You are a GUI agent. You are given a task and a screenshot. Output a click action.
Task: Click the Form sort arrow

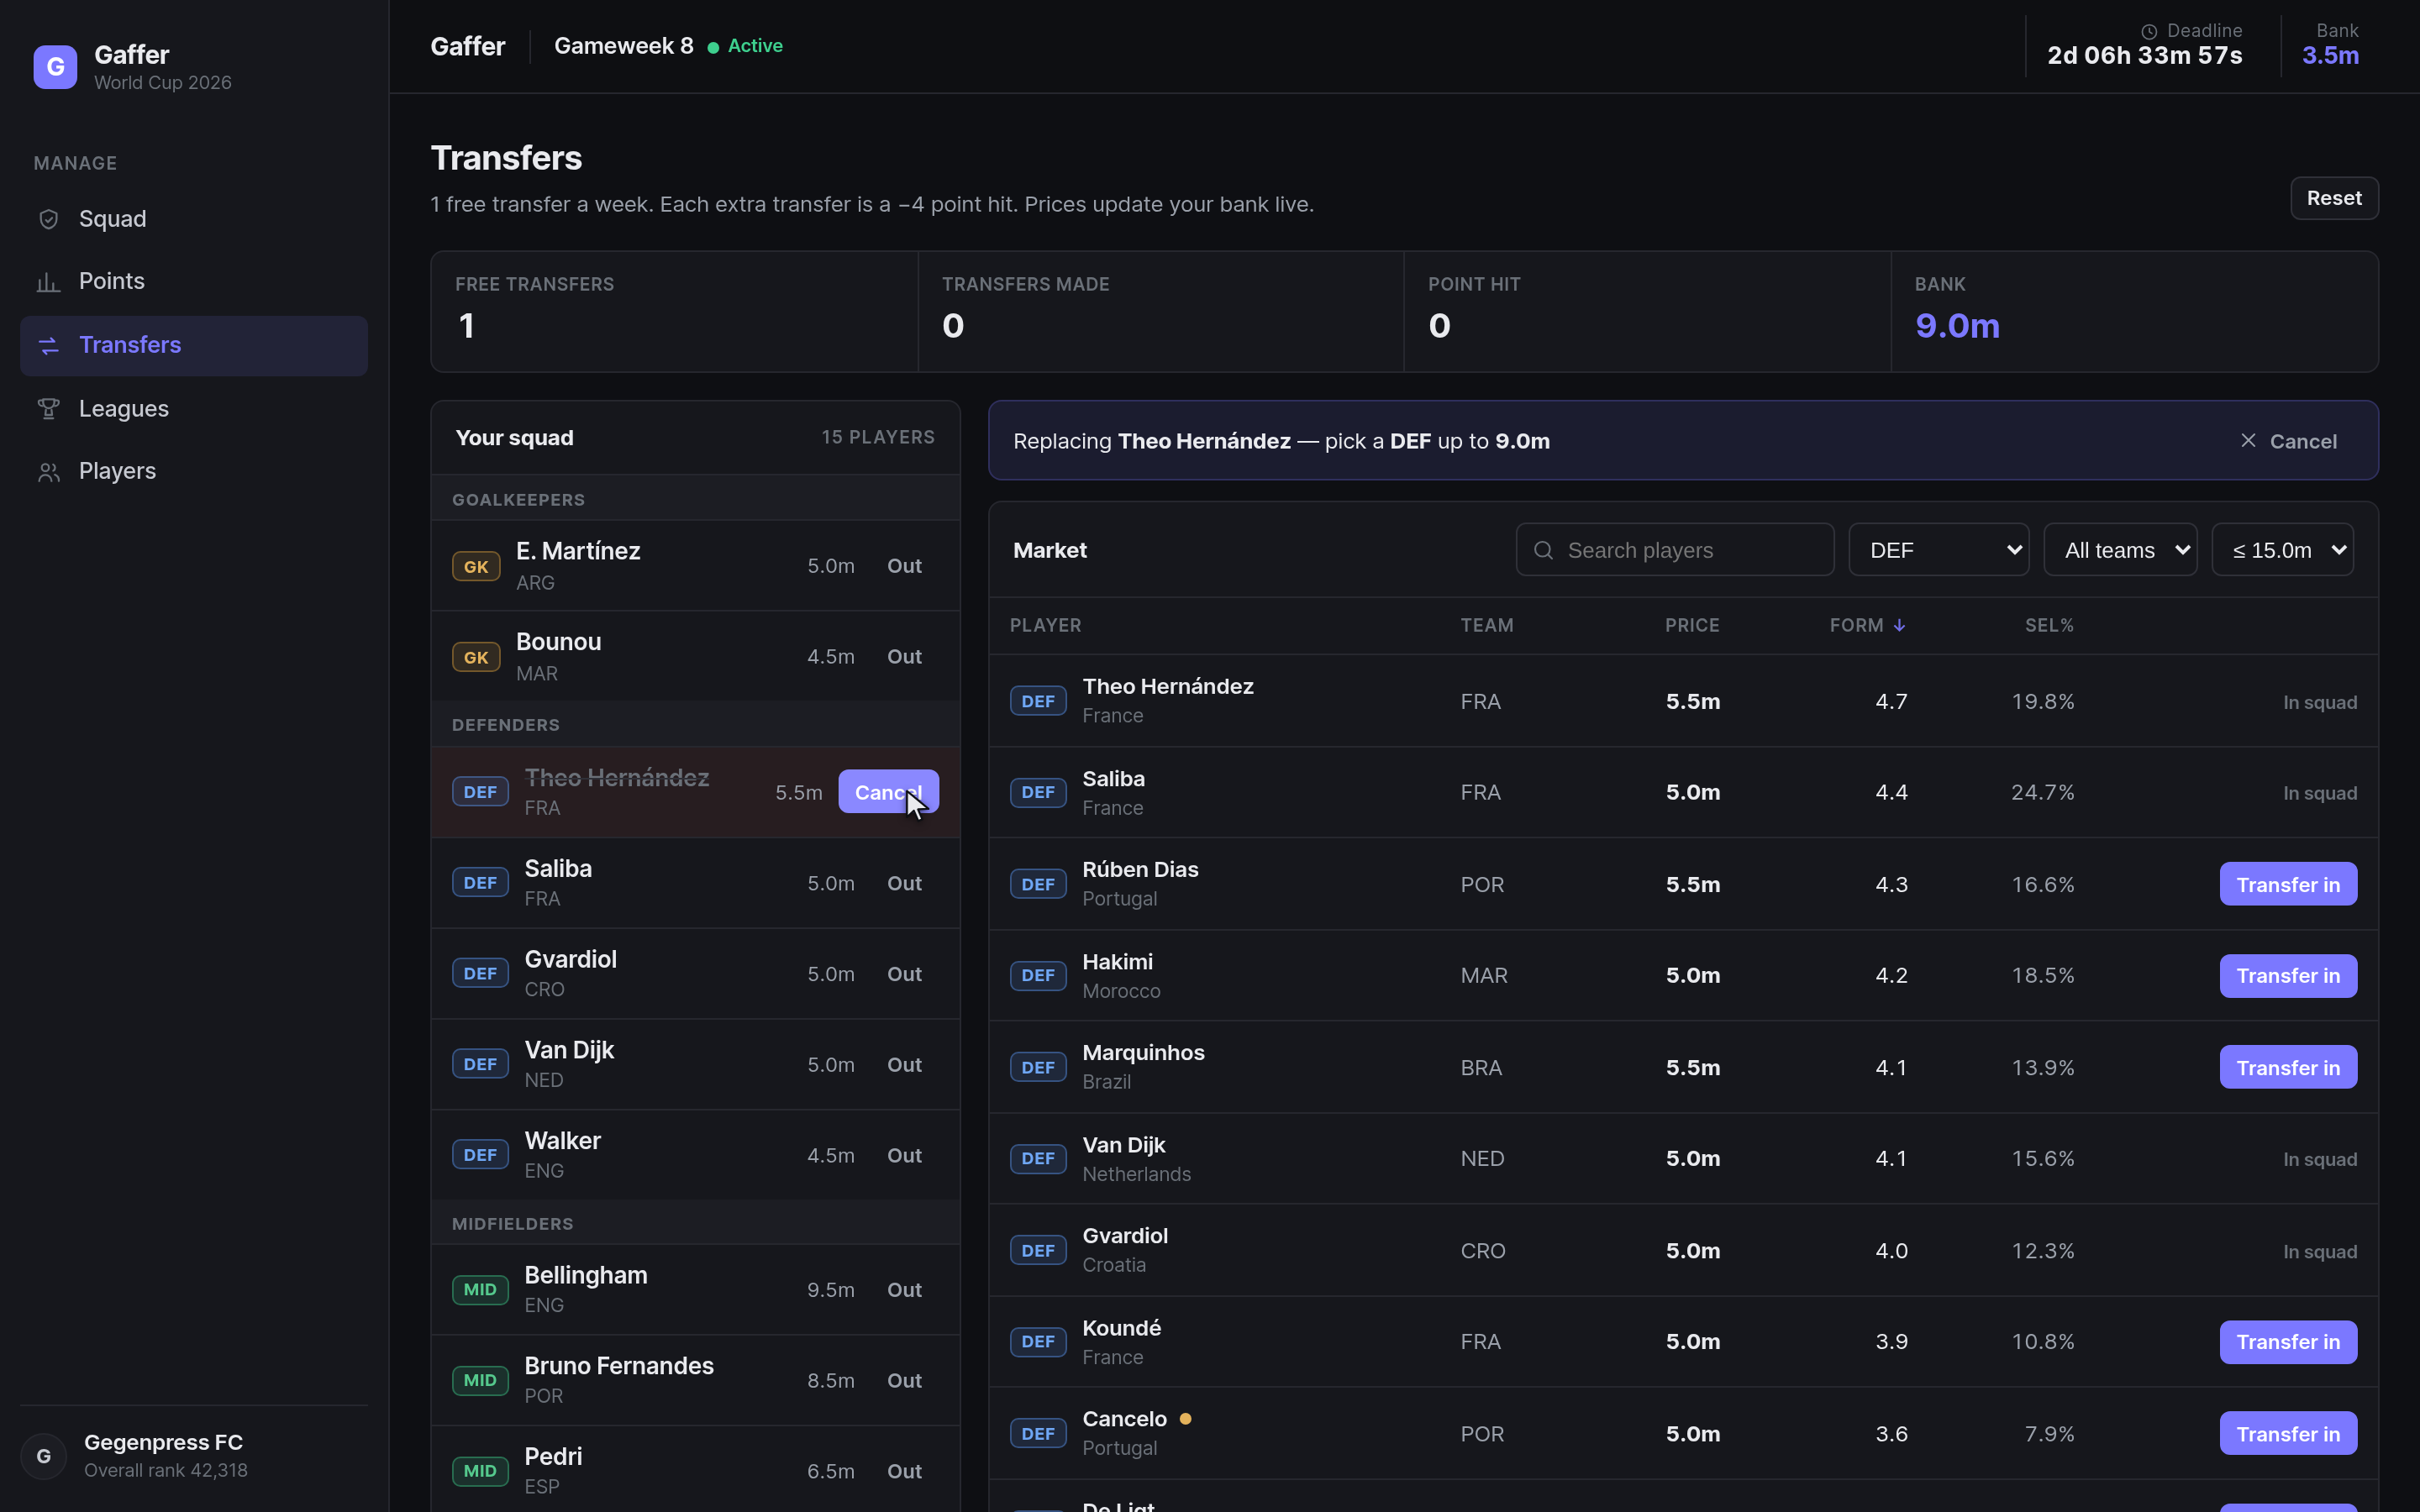[x=1899, y=625]
